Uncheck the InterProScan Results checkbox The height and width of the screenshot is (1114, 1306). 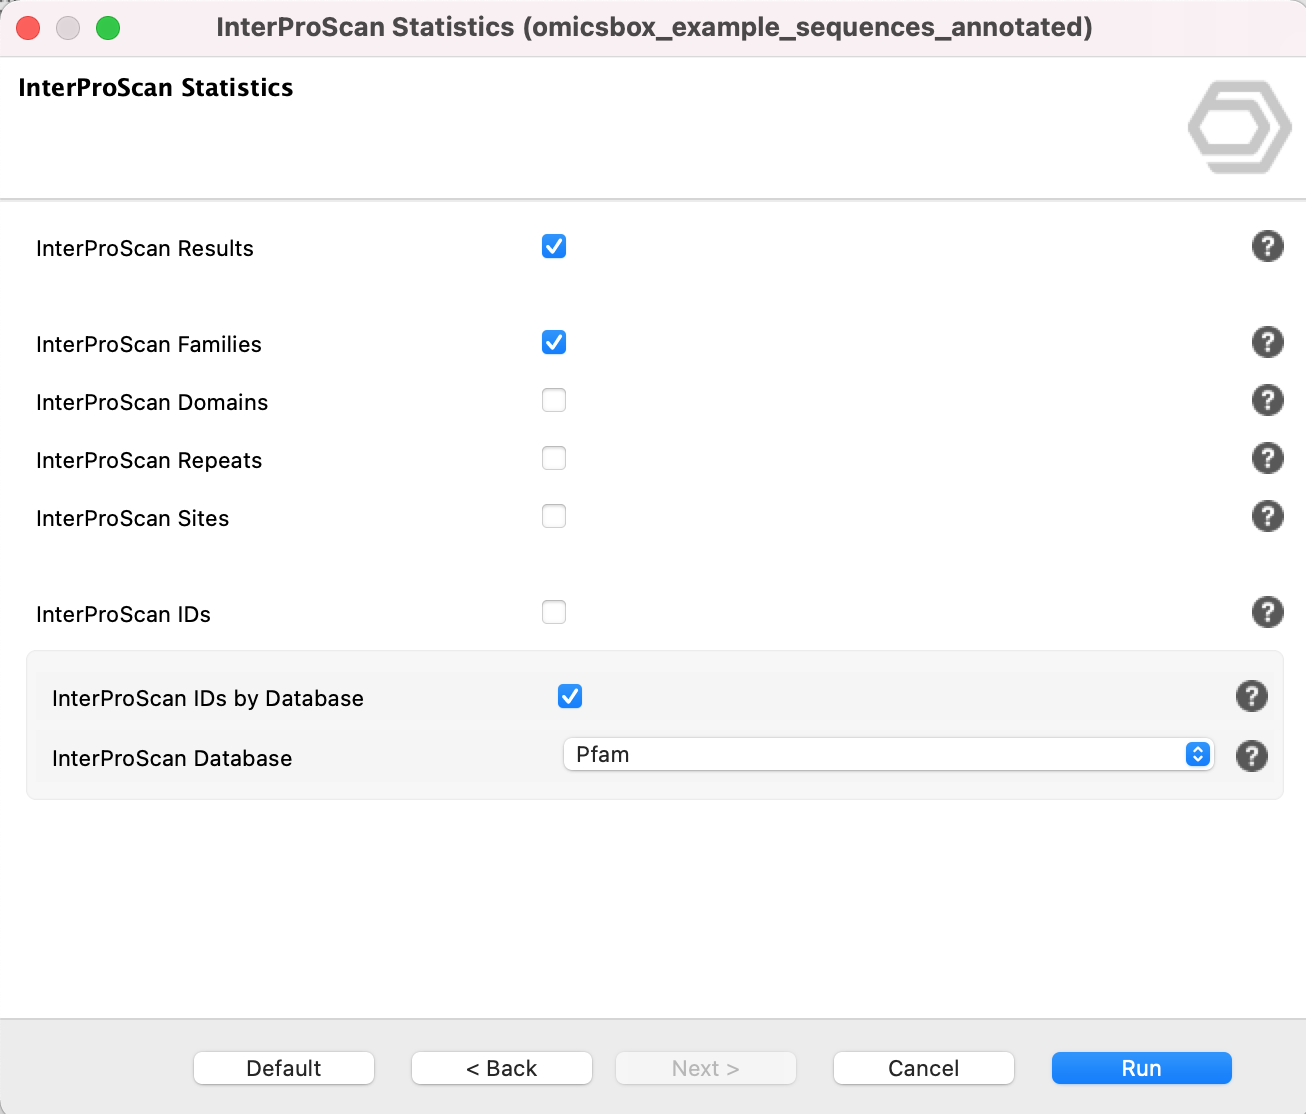[x=554, y=246]
